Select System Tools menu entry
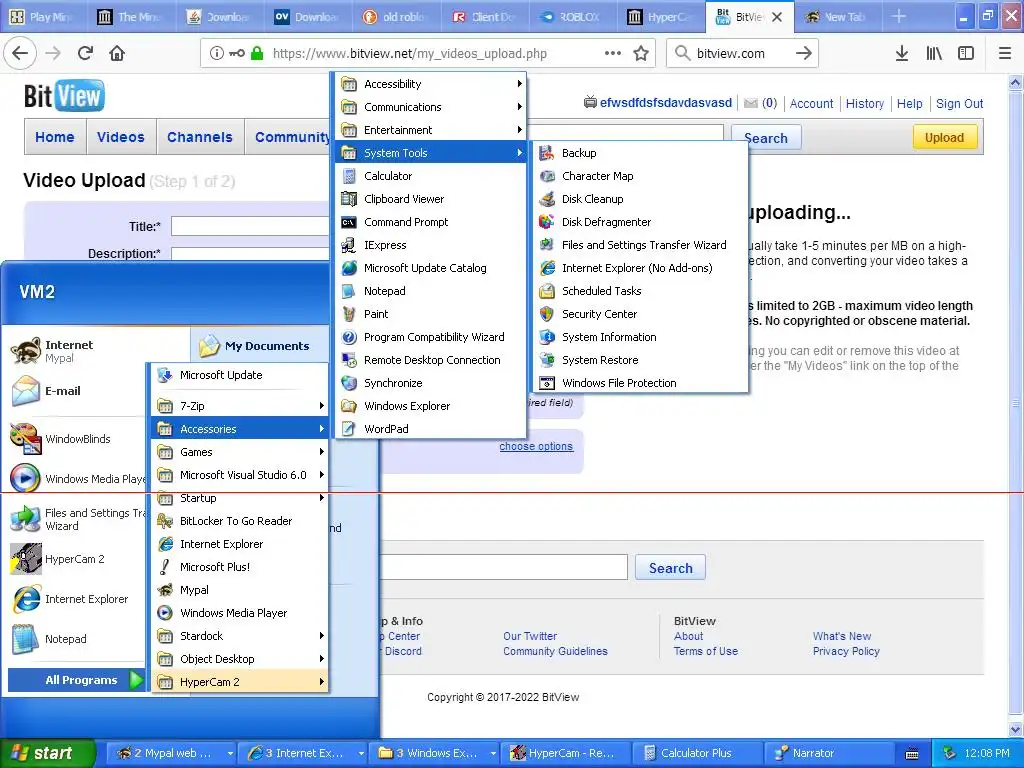 [x=431, y=153]
